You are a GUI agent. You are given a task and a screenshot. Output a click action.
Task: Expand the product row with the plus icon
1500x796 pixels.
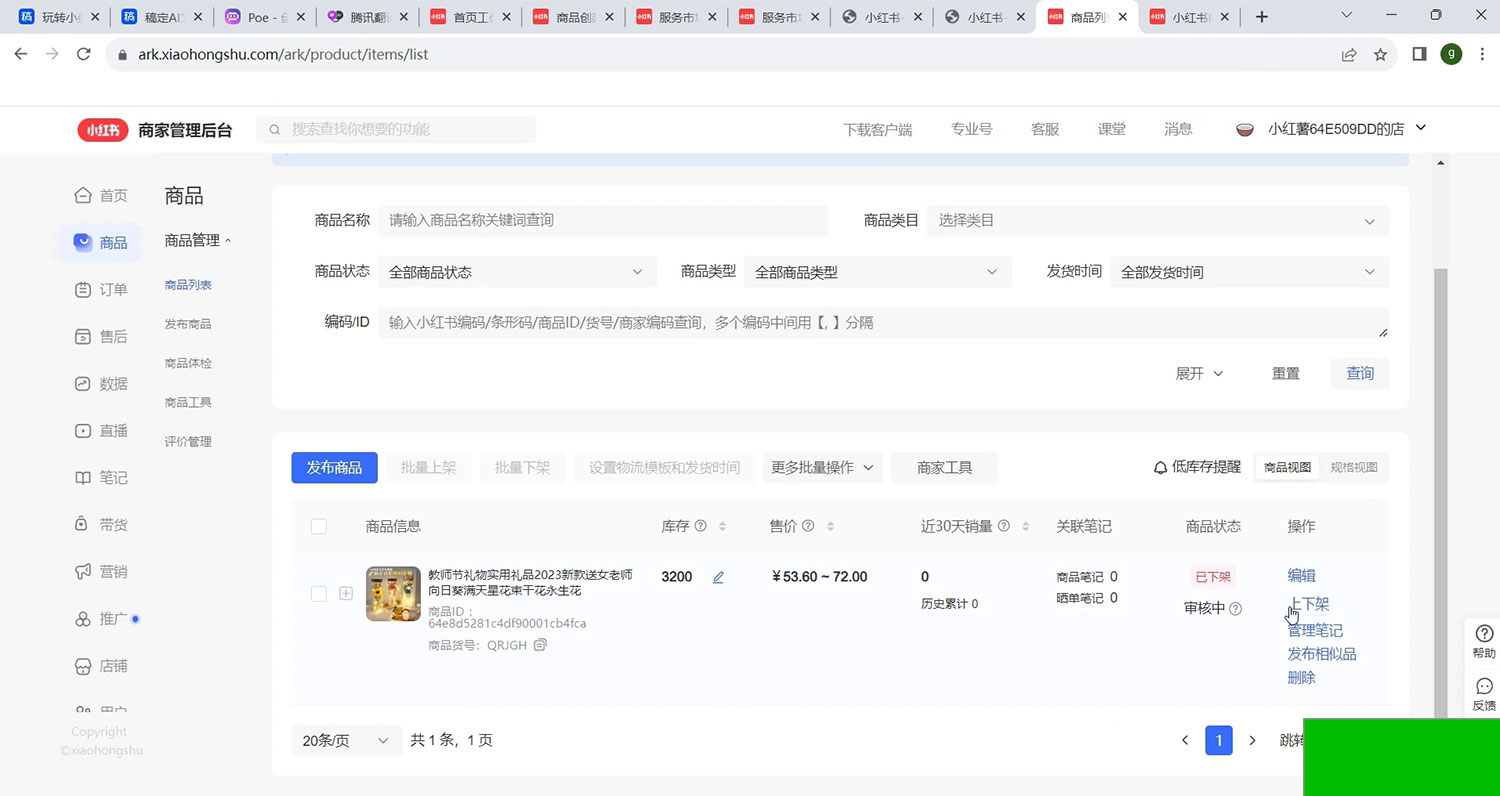click(x=346, y=593)
